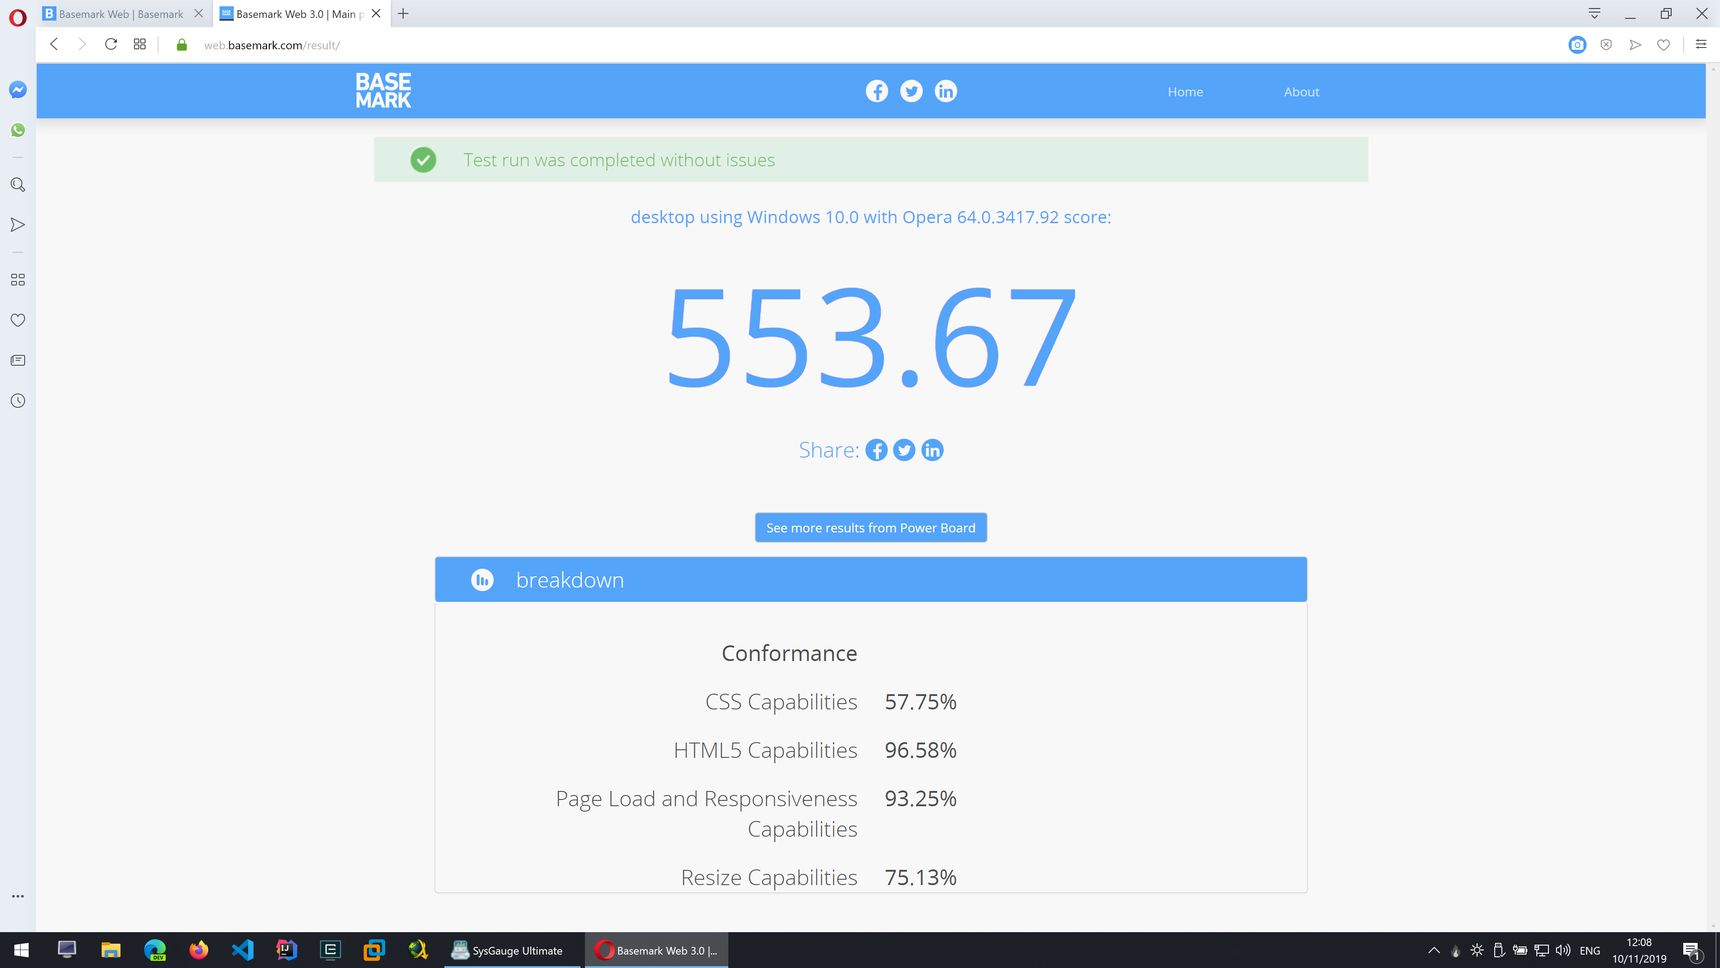Click the 75.13% Resize value
Image resolution: width=1720 pixels, height=968 pixels.
(x=921, y=877)
